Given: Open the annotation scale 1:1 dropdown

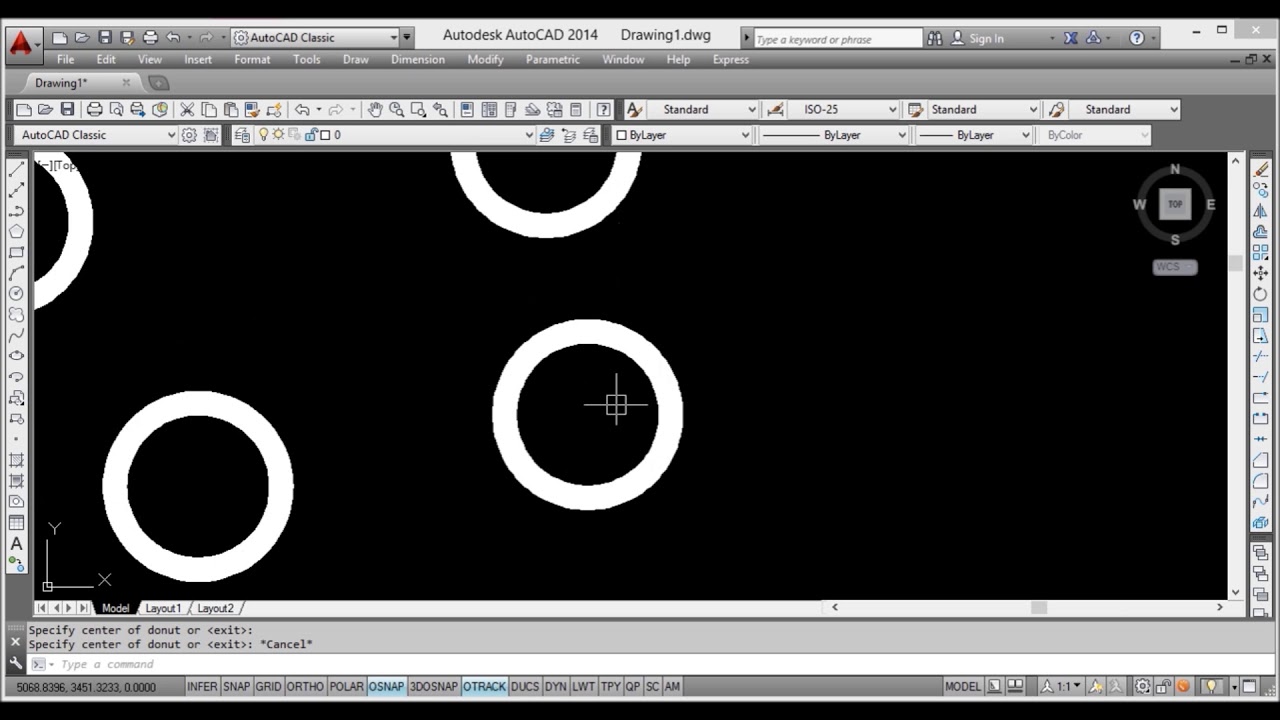Looking at the screenshot, I should pos(1061,687).
